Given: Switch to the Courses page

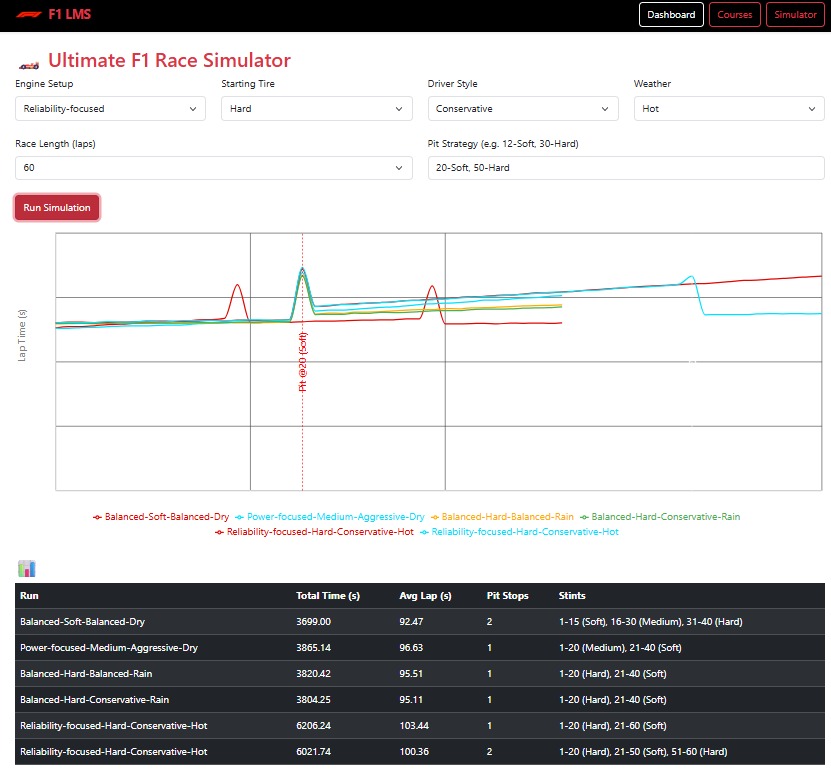Looking at the screenshot, I should pos(734,14).
